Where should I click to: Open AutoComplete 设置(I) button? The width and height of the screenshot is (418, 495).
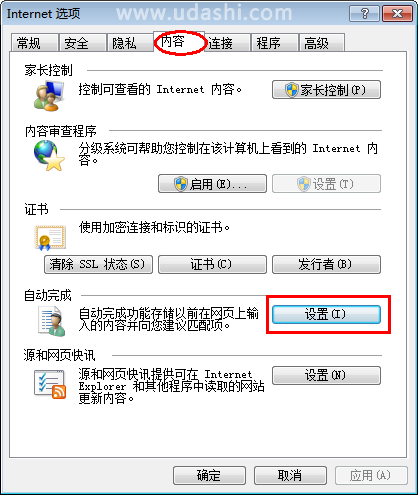326,314
